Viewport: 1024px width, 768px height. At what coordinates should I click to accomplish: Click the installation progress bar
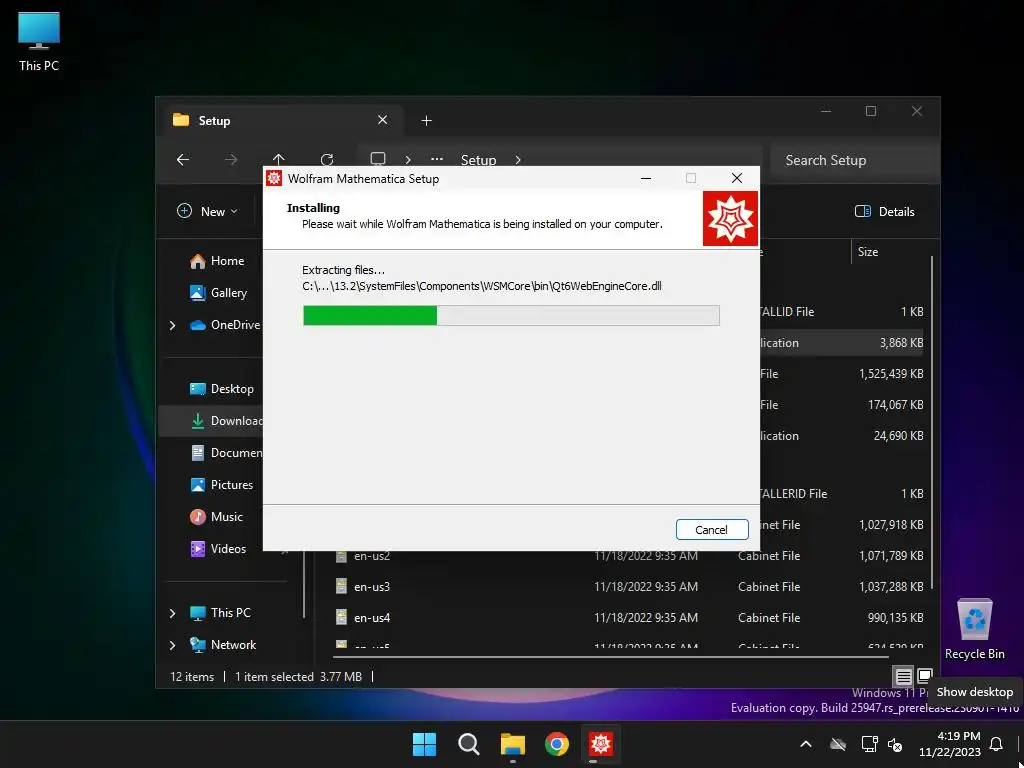511,315
